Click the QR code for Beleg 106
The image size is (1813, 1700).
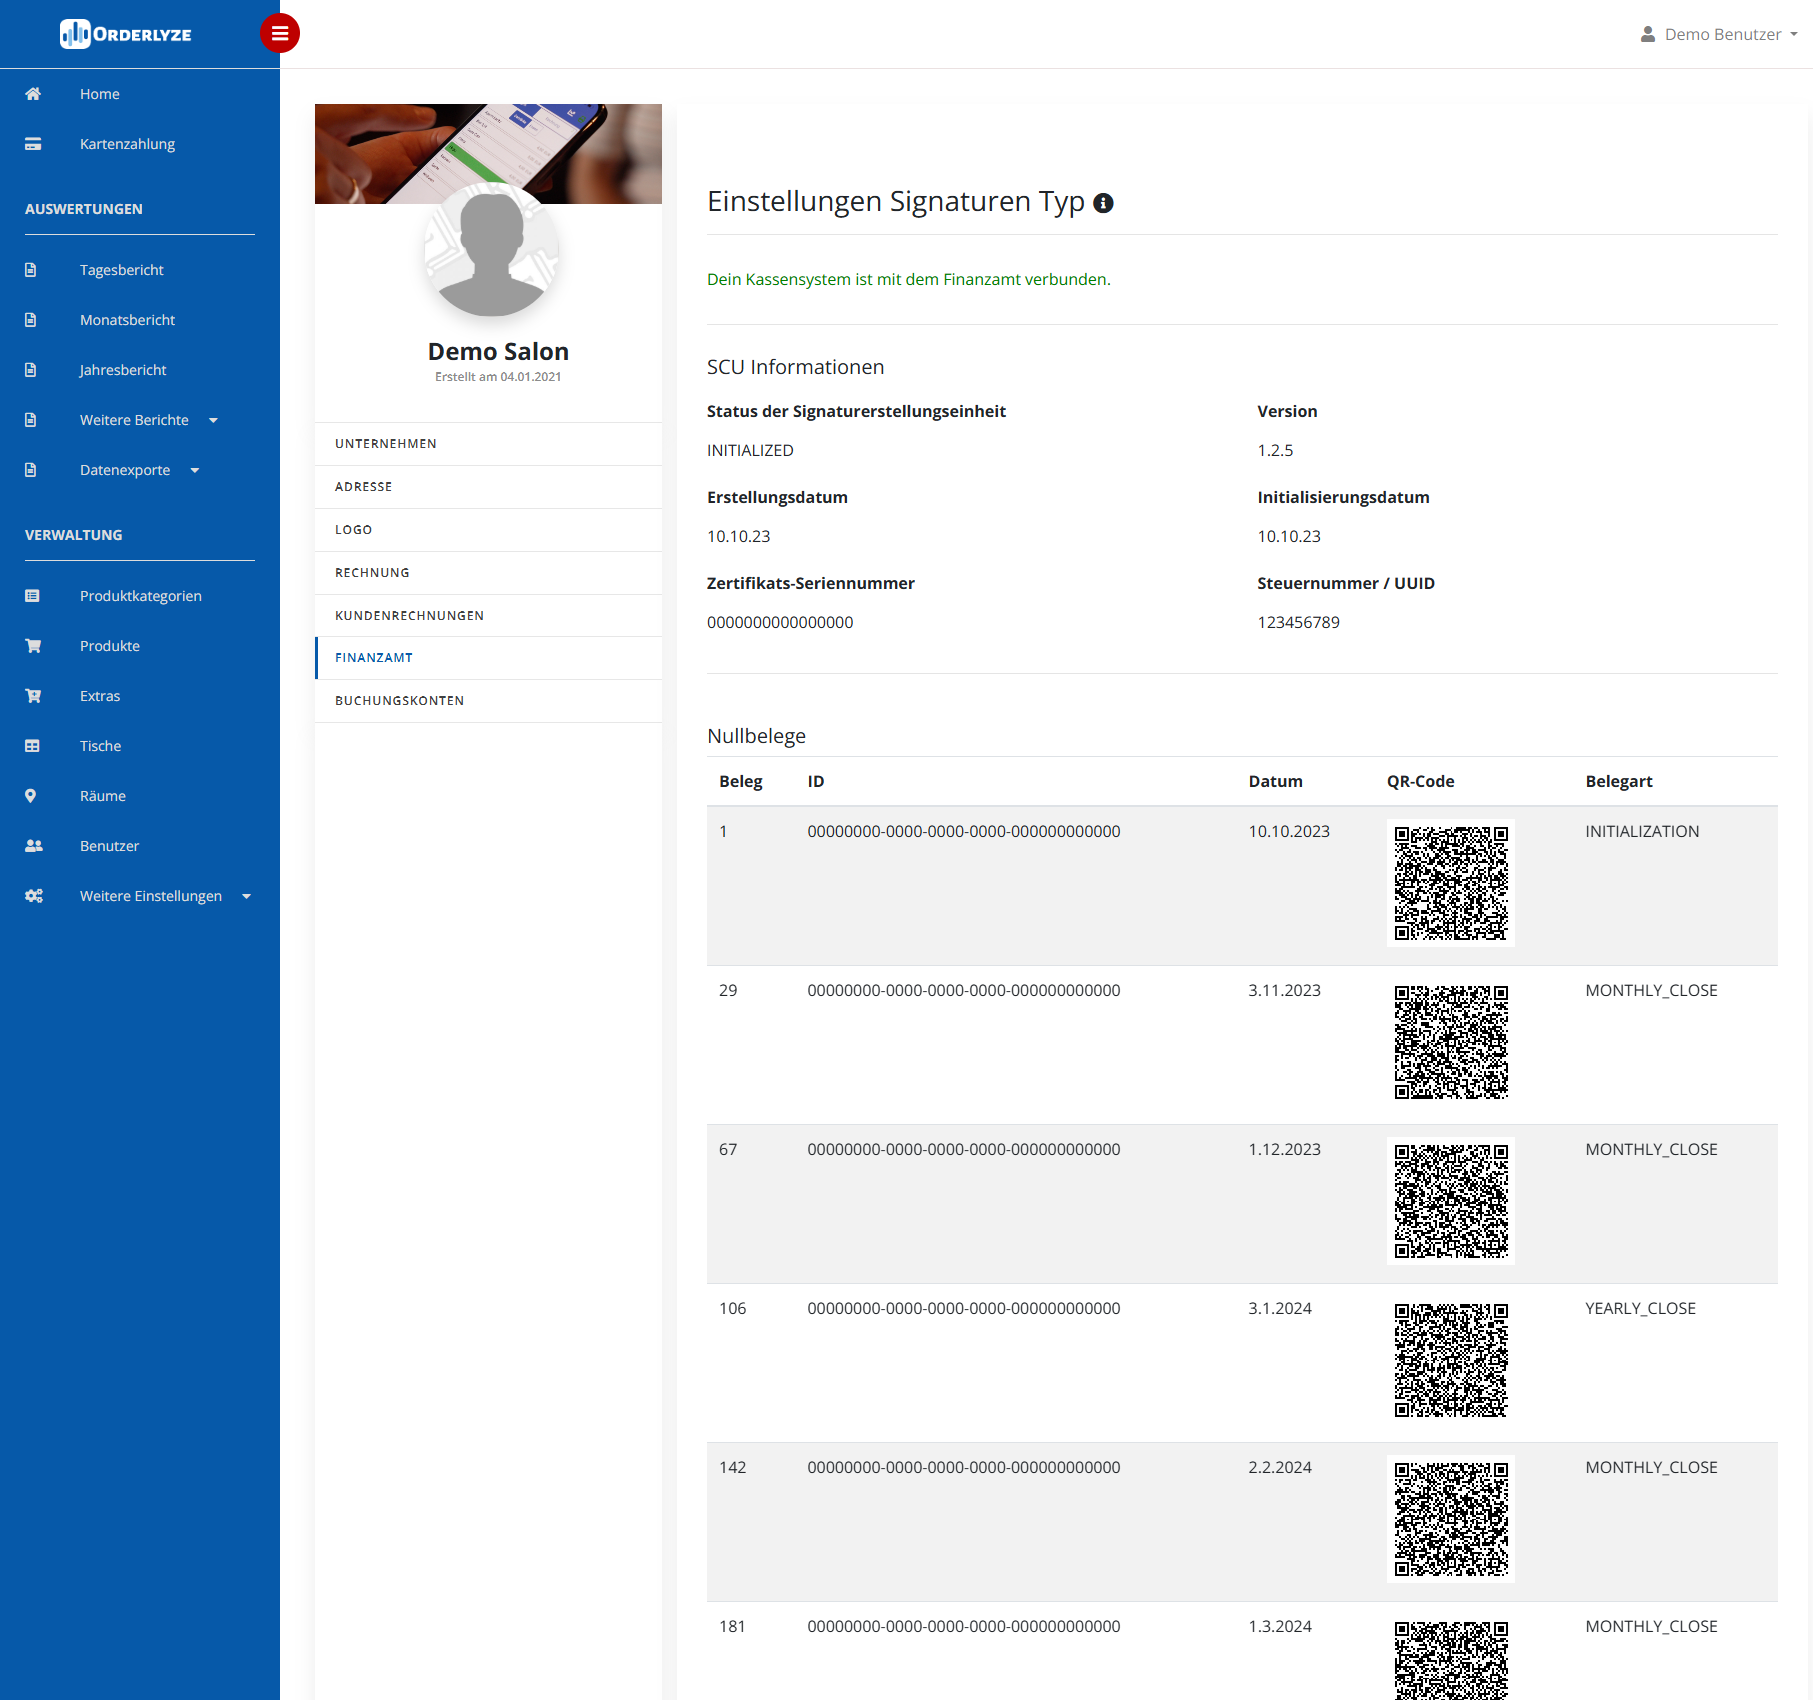tap(1451, 1360)
